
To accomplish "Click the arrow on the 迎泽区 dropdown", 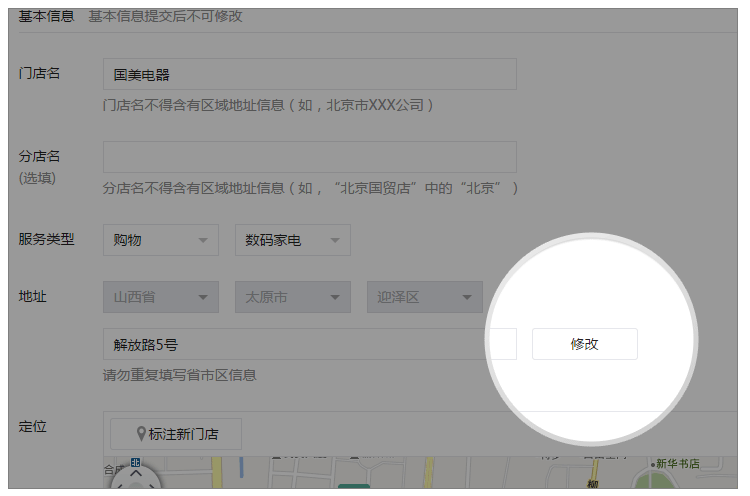I will [x=466, y=297].
